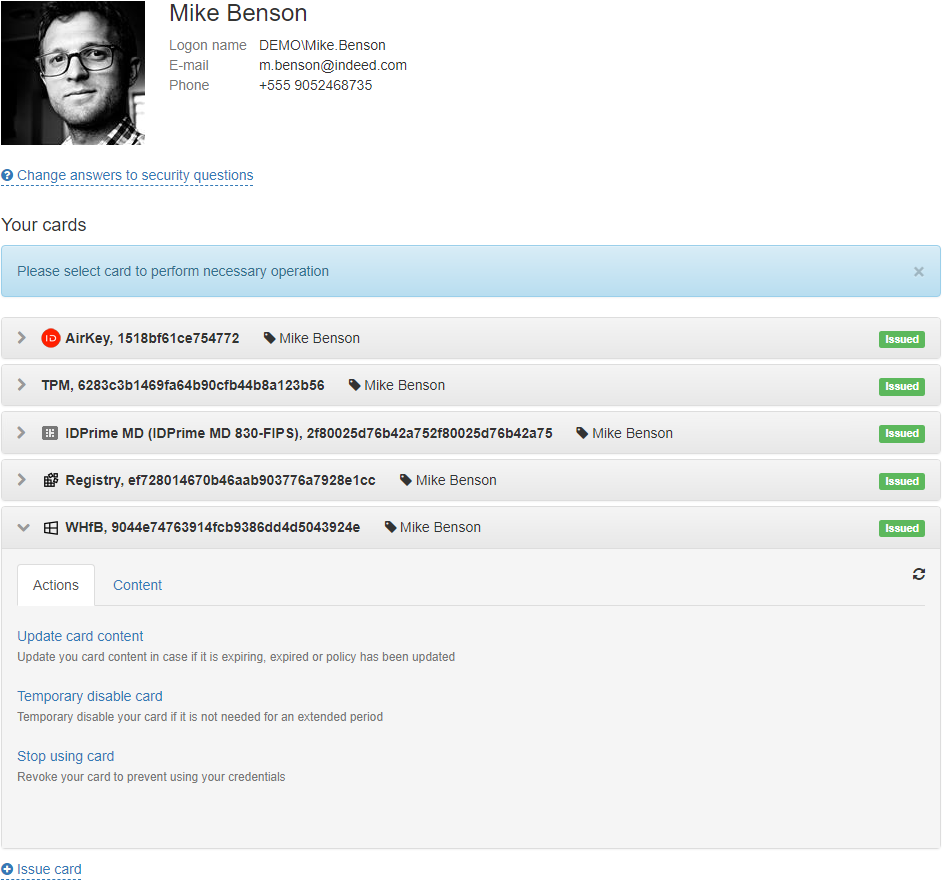Image resolution: width=942 pixels, height=882 pixels.
Task: Click the refresh icon in WHfB panel
Action: point(918,574)
